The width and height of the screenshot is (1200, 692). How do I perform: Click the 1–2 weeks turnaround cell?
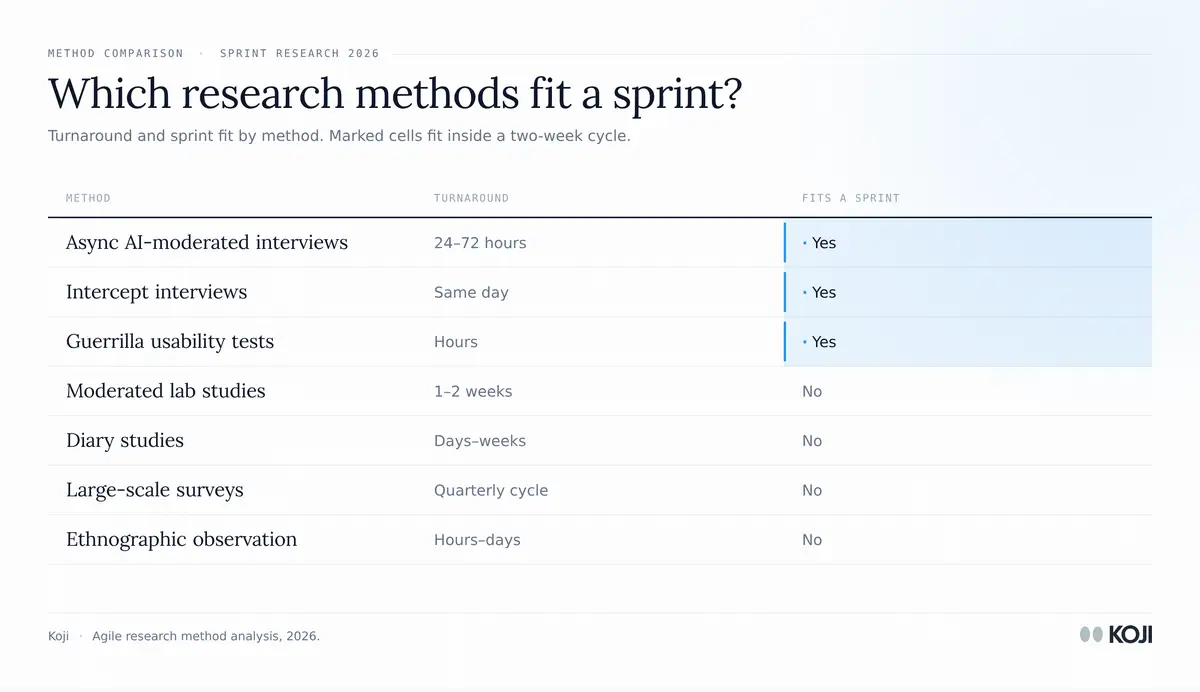coord(473,392)
